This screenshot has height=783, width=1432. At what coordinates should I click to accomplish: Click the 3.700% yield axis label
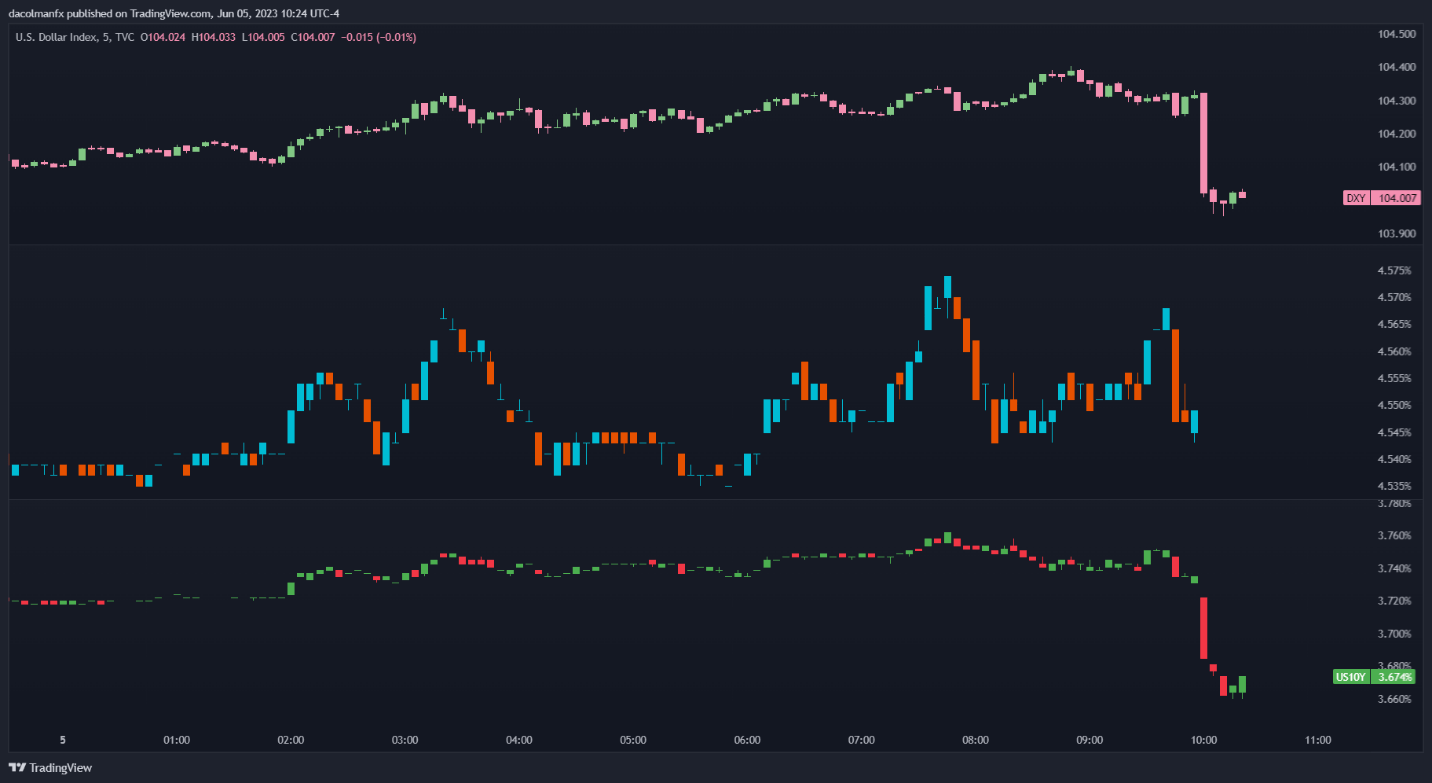point(1396,634)
